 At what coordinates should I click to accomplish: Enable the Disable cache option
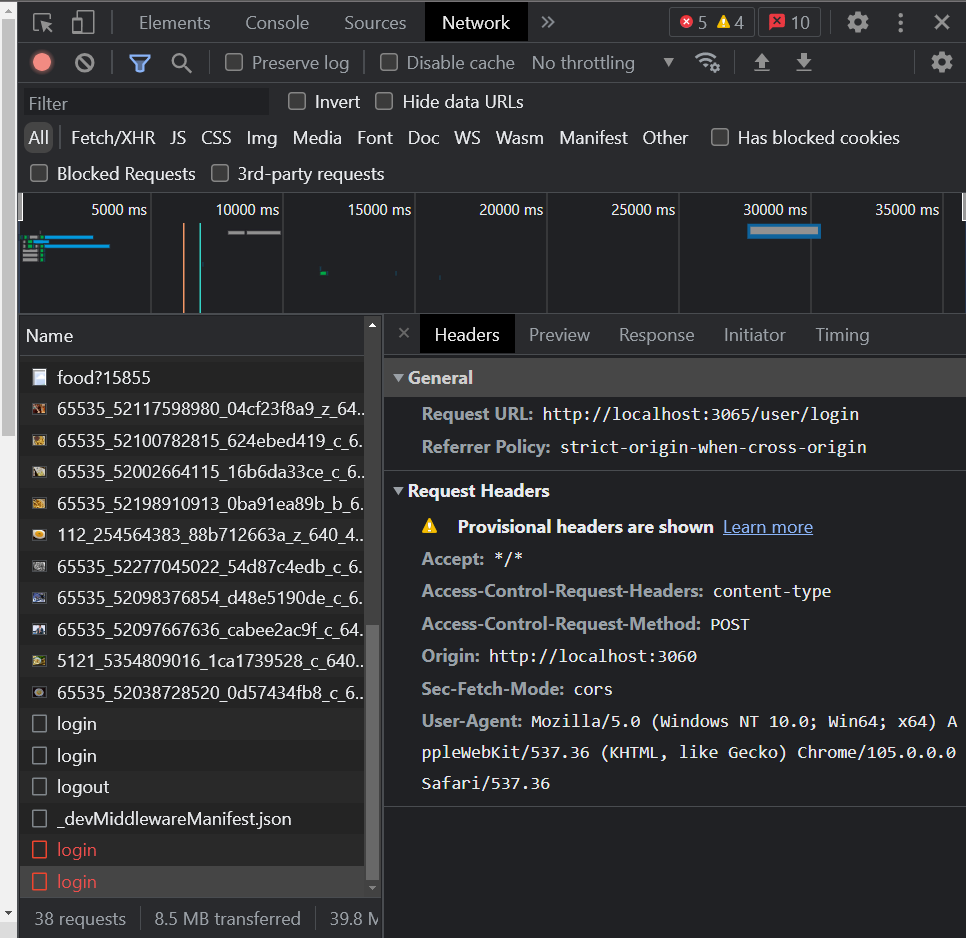(x=388, y=62)
